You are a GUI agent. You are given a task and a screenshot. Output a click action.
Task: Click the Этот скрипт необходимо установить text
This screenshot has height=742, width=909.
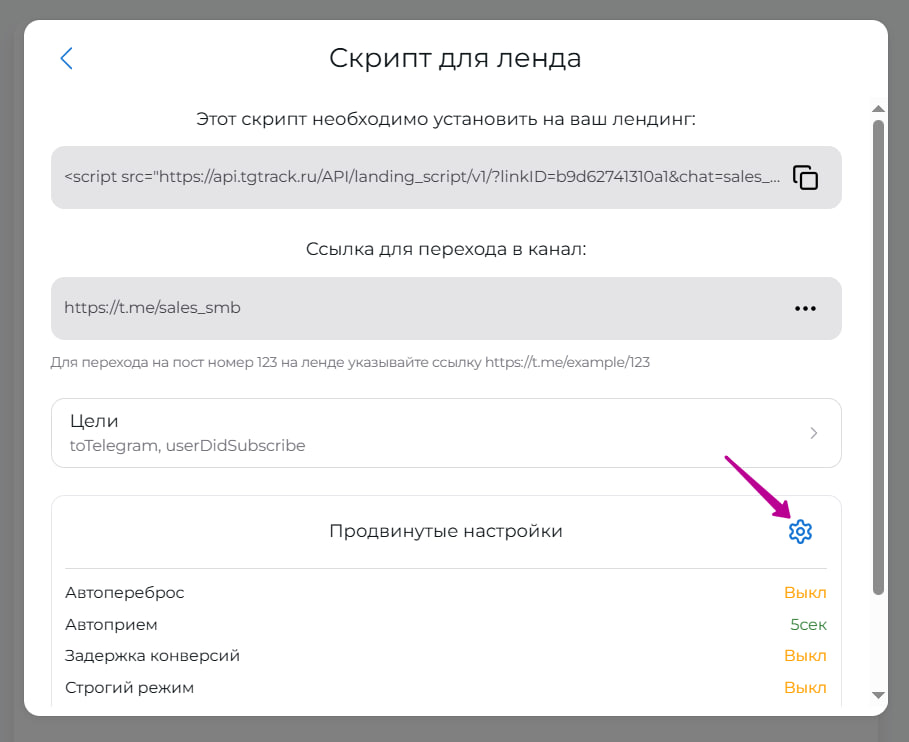pyautogui.click(x=446, y=119)
